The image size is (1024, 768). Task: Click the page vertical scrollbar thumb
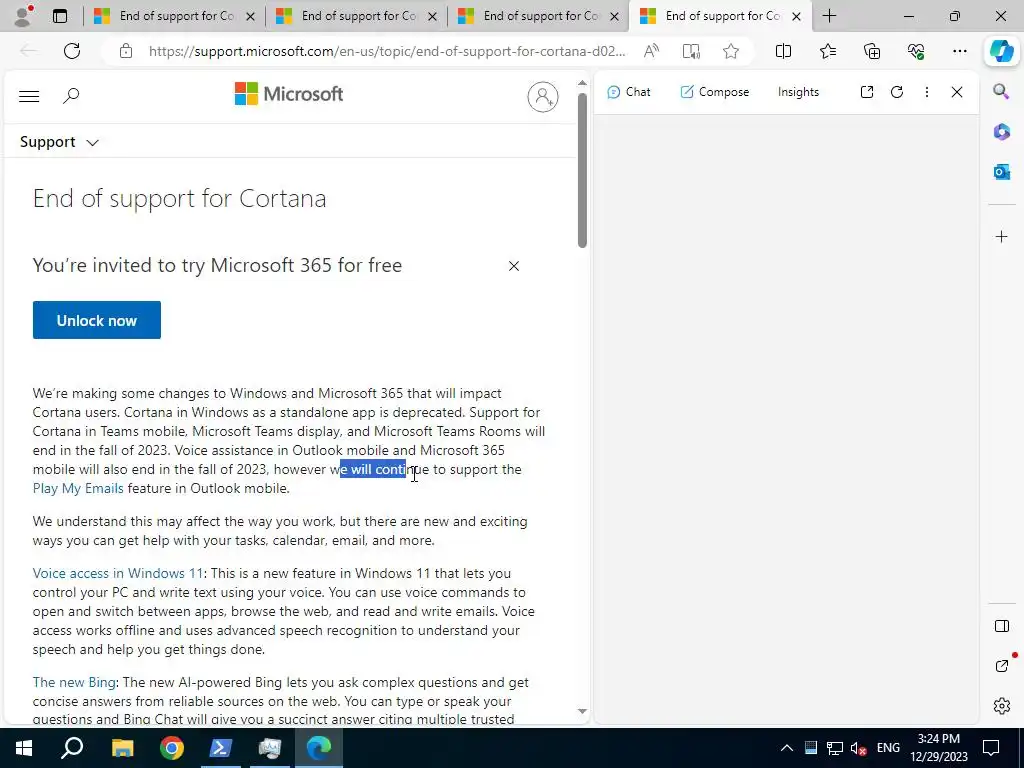point(582,170)
